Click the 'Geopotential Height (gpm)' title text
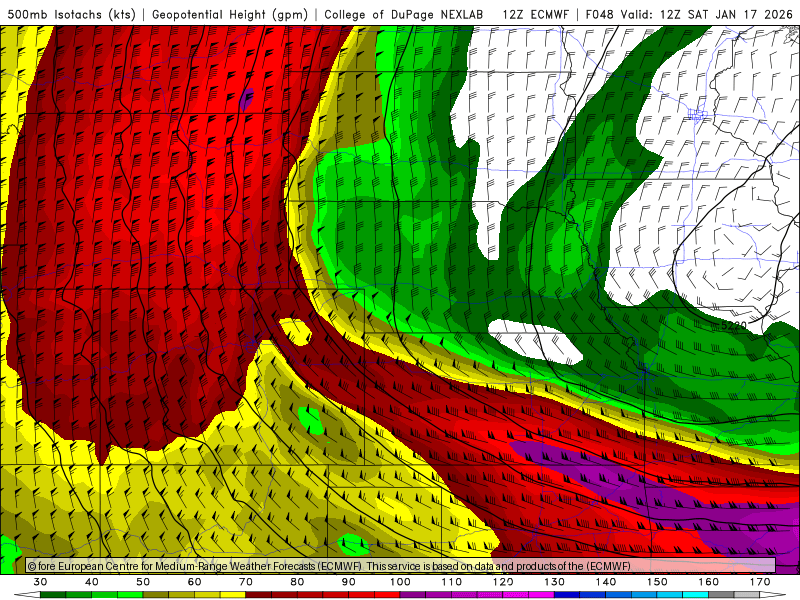 [230, 14]
